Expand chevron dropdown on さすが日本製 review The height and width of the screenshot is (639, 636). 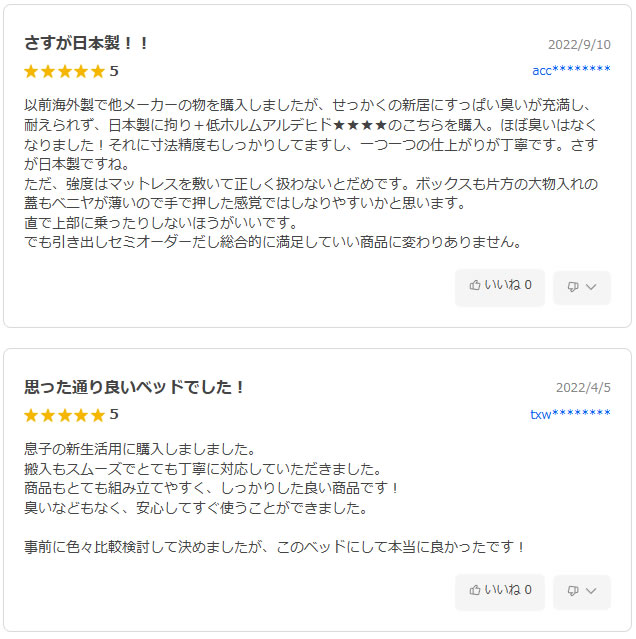(591, 287)
